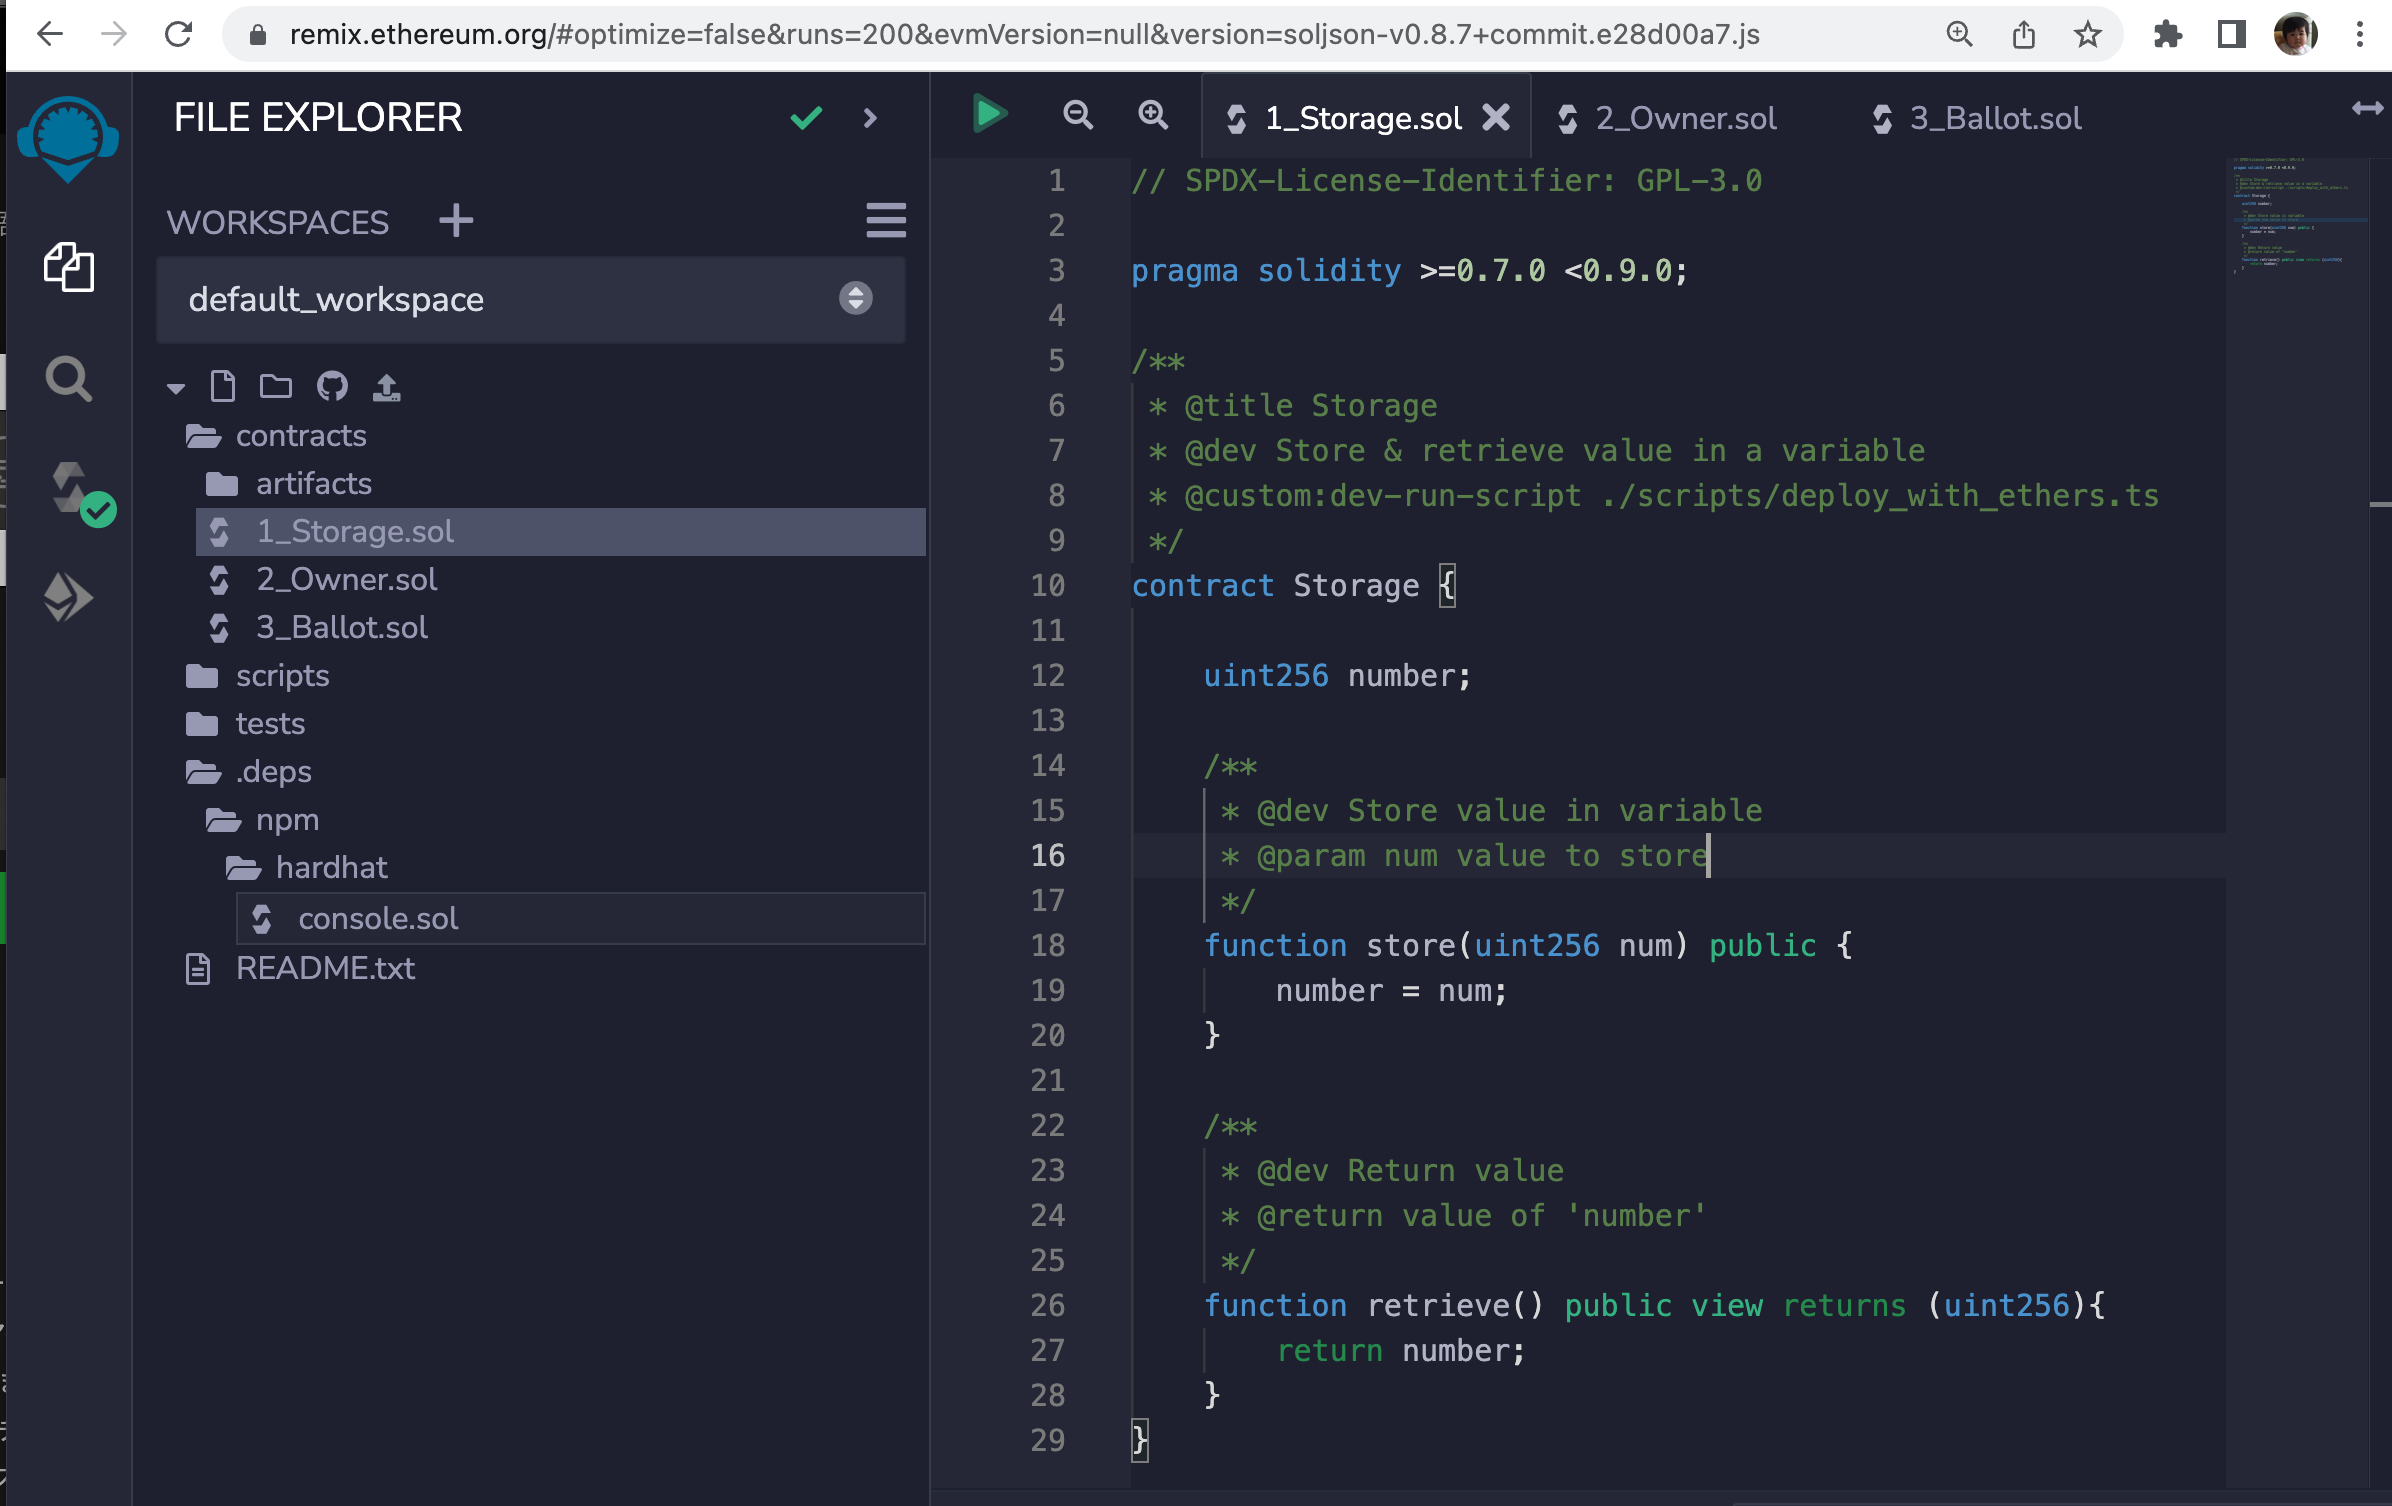Bookmark this page star icon
Image resolution: width=2392 pixels, height=1506 pixels.
pyautogui.click(x=2087, y=35)
